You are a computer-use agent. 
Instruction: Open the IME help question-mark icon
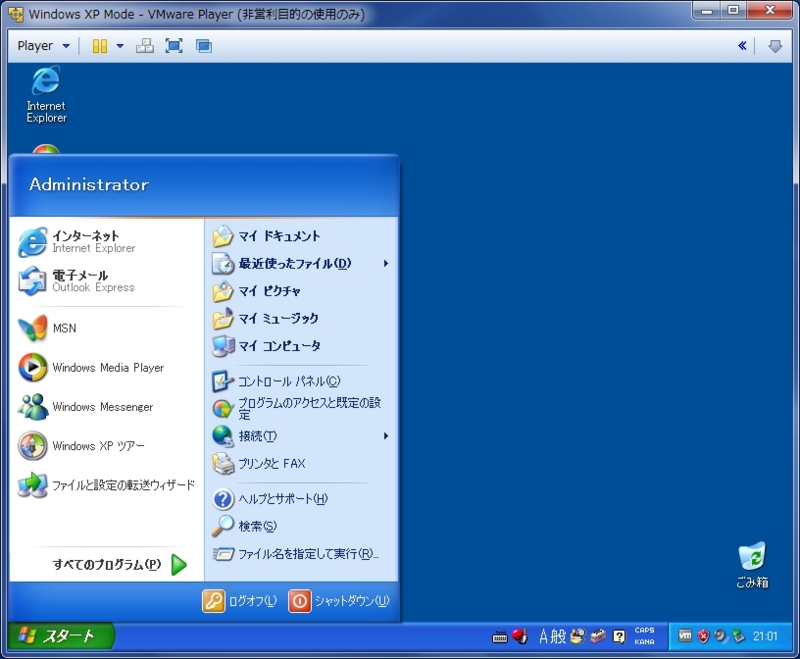(618, 638)
